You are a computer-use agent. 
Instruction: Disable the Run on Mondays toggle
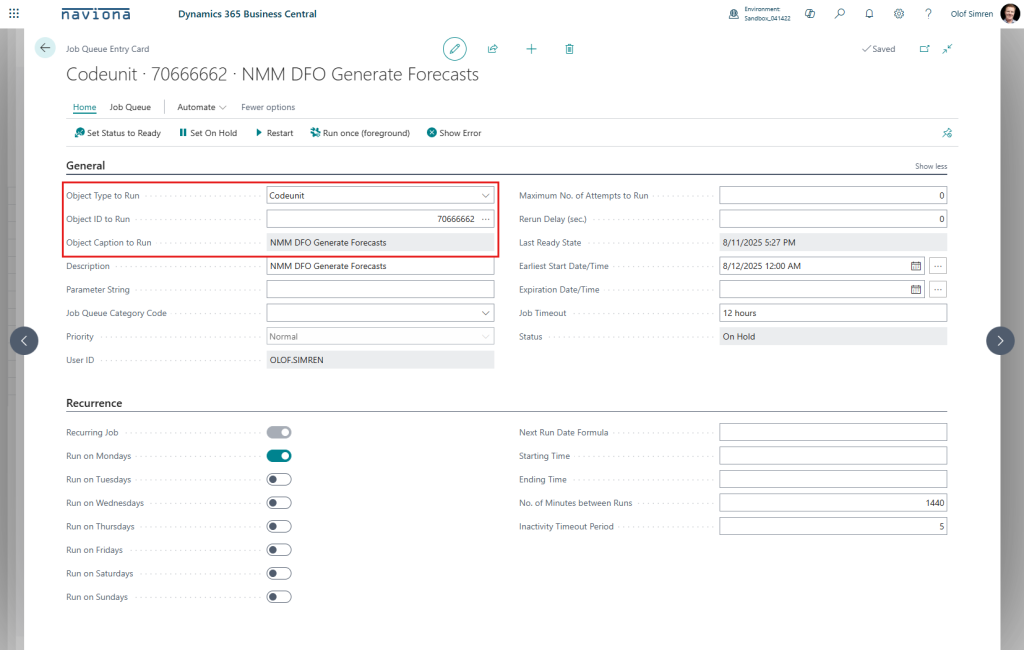point(279,456)
